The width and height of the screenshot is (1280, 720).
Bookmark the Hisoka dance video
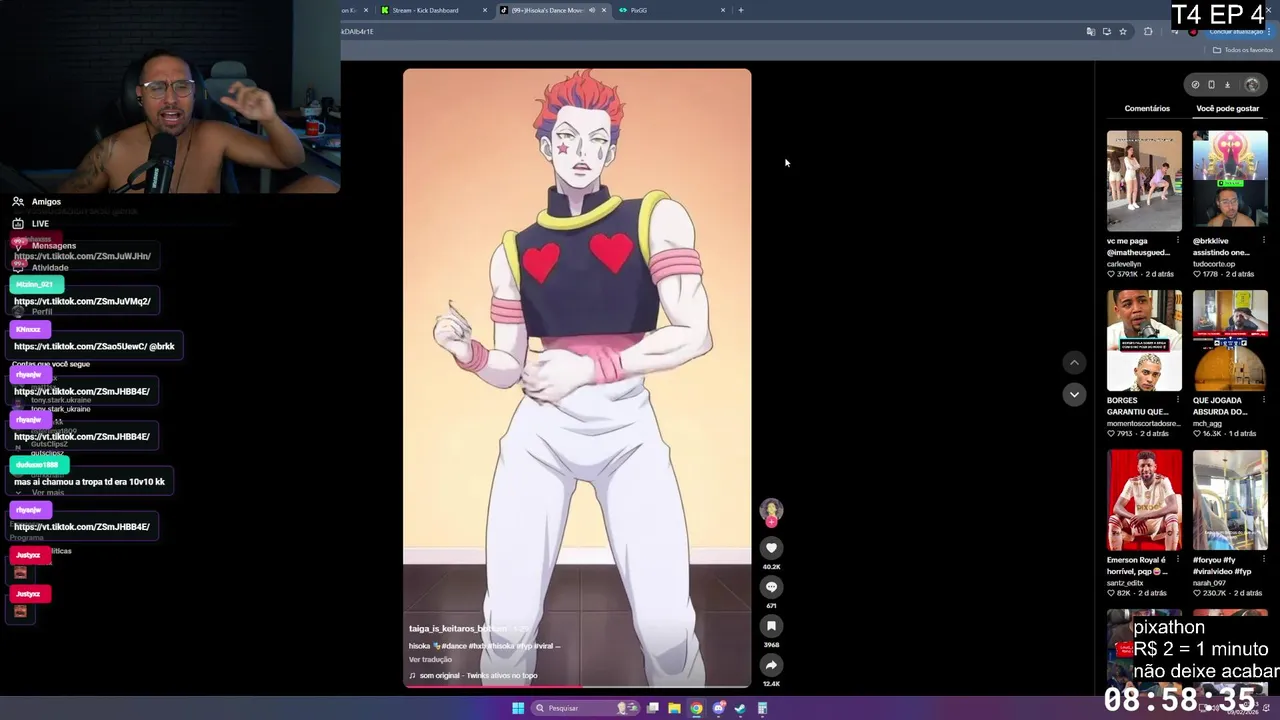[771, 626]
